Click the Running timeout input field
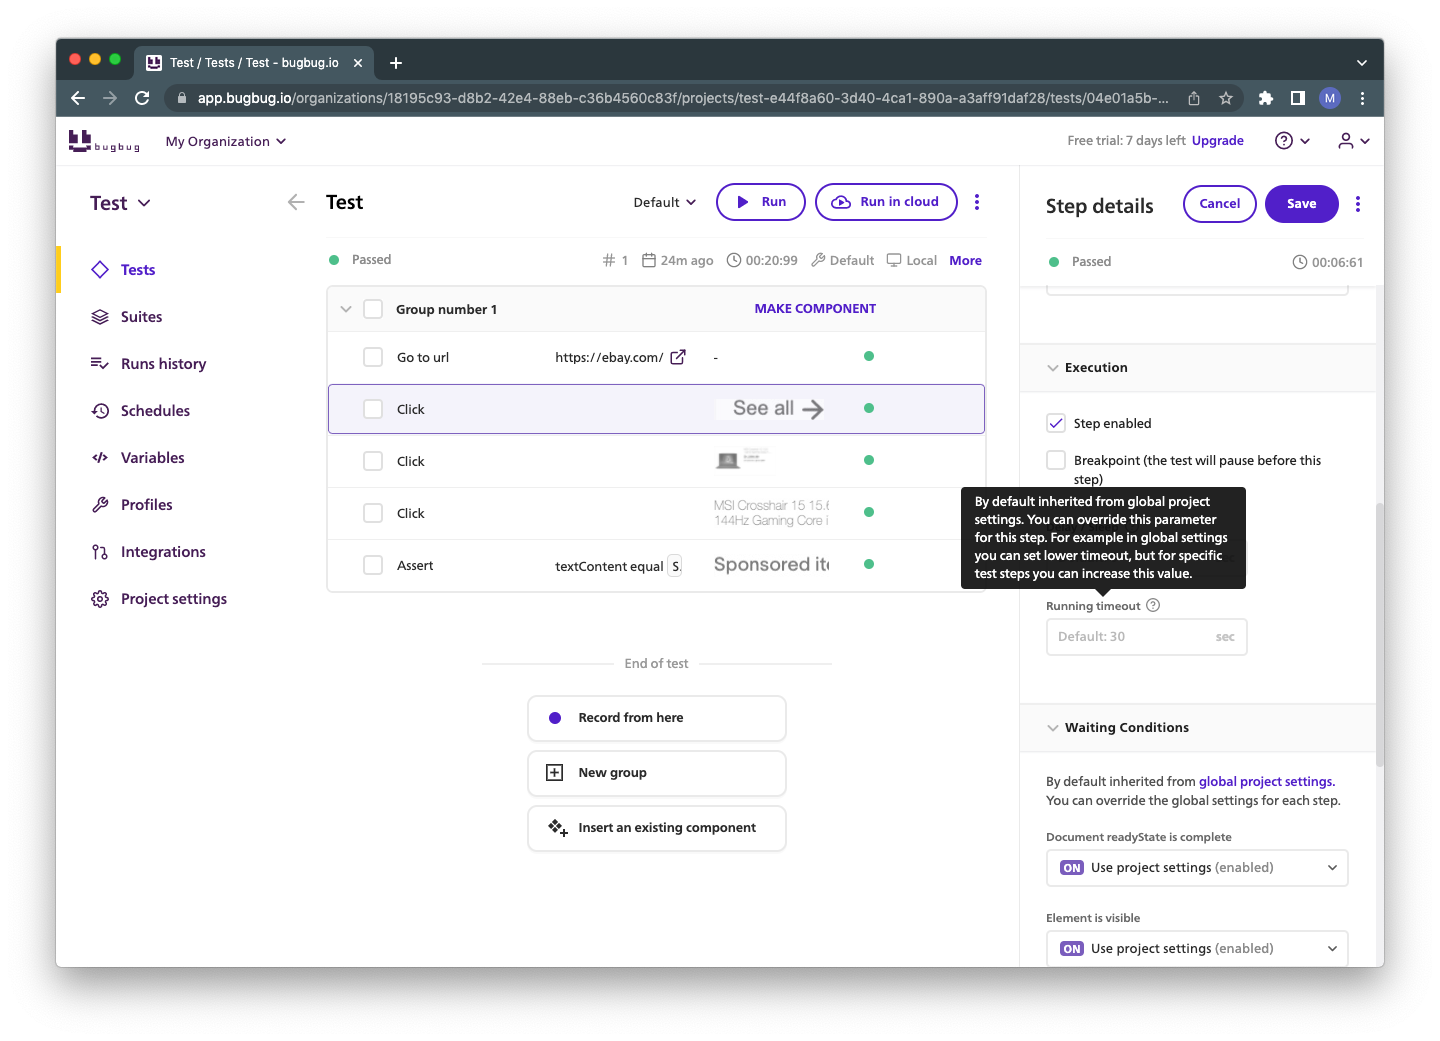The width and height of the screenshot is (1440, 1041). coord(1147,637)
